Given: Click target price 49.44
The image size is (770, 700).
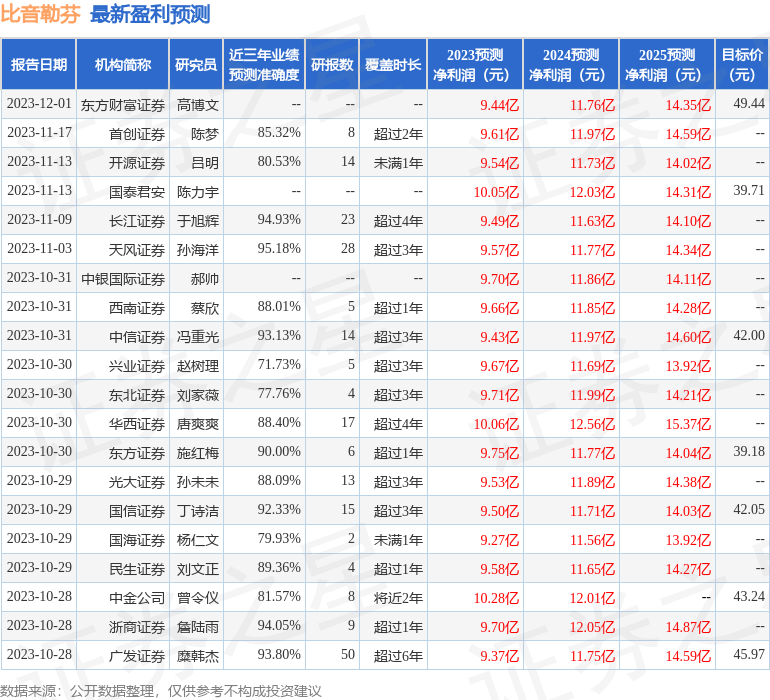Looking at the screenshot, I should coord(749,103).
